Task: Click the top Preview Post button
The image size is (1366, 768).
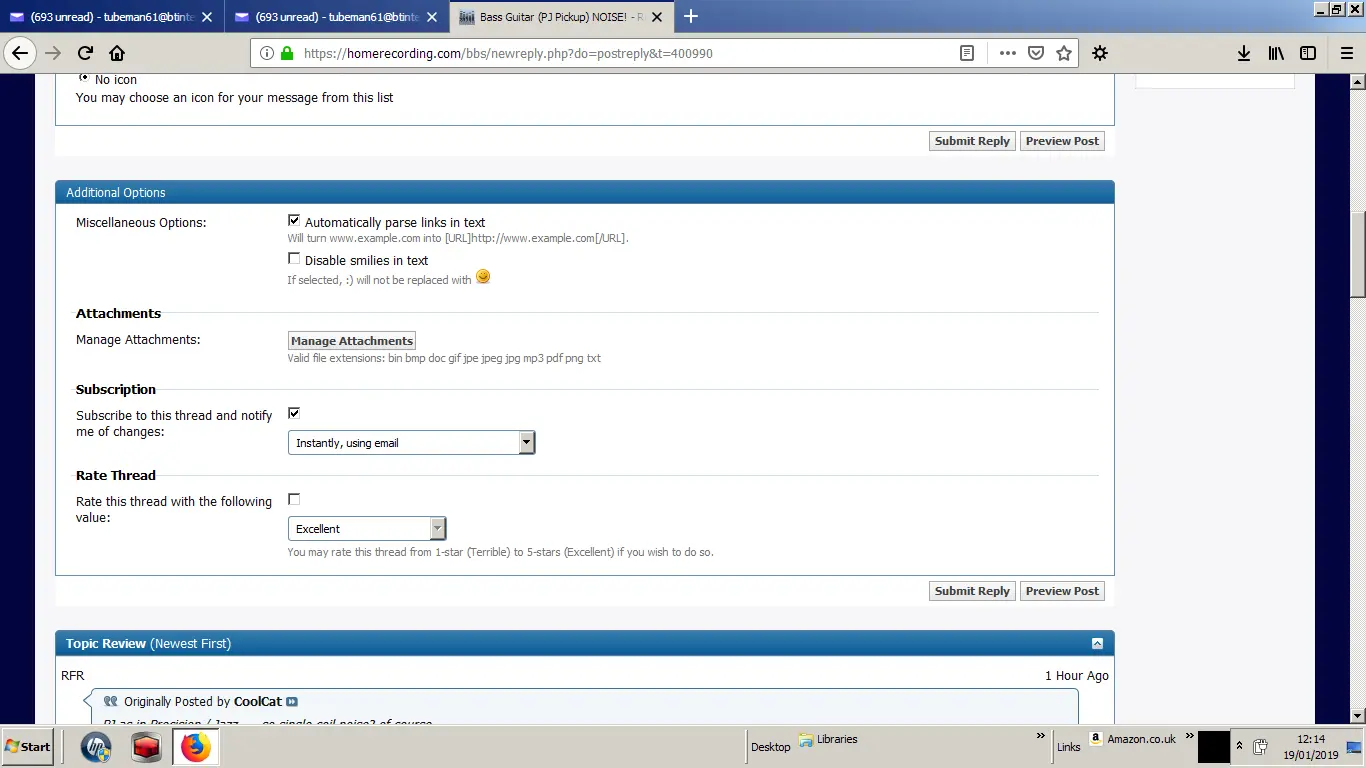Action: pos(1062,141)
